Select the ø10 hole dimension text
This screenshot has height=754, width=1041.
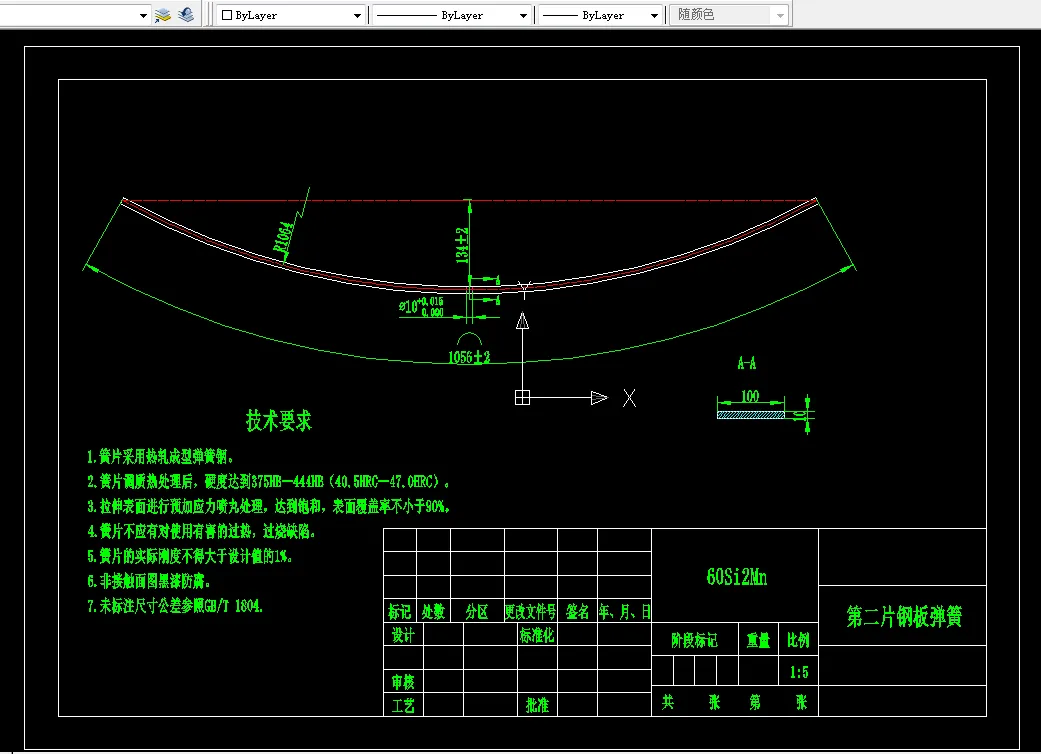pyautogui.click(x=421, y=307)
